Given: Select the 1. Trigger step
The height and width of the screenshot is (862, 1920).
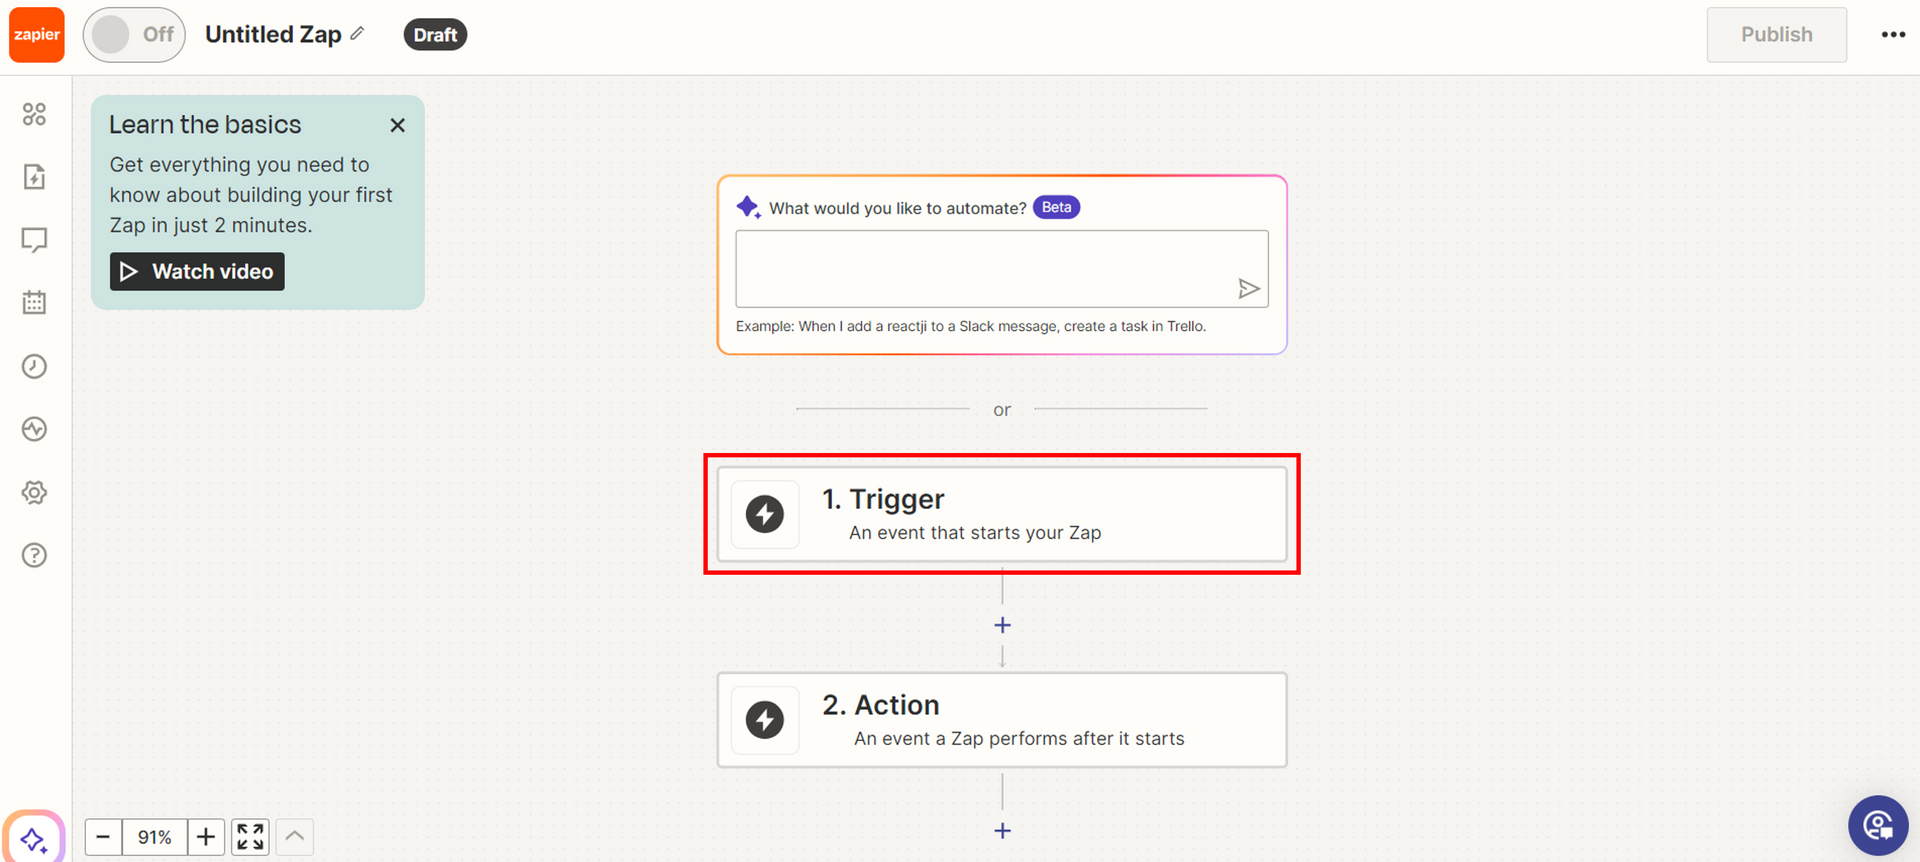Looking at the screenshot, I should click(x=1001, y=514).
